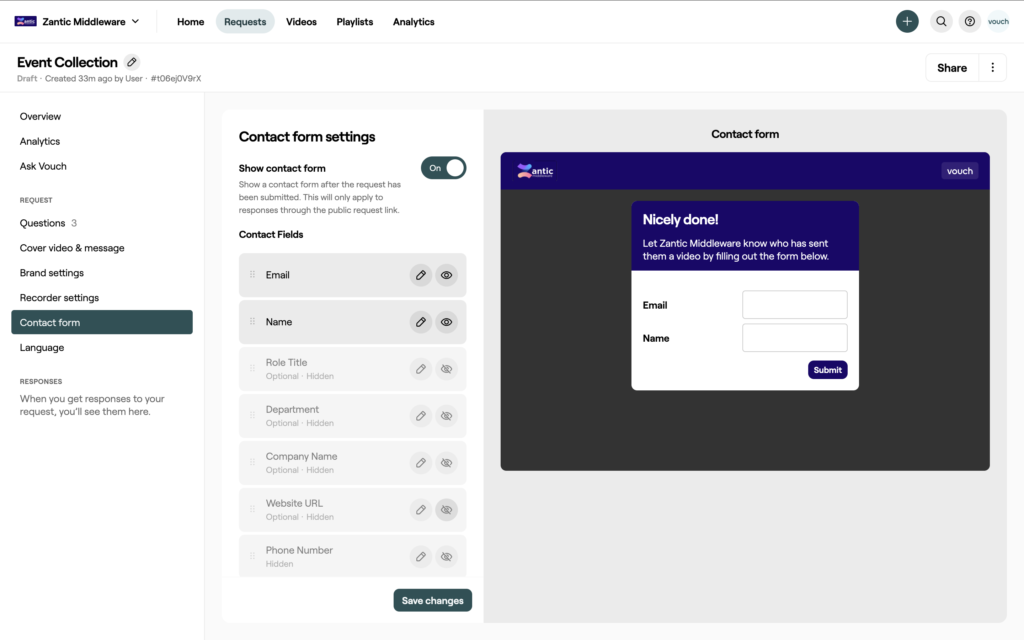This screenshot has width=1024, height=640.
Task: Show the Role Title field
Action: pos(447,369)
